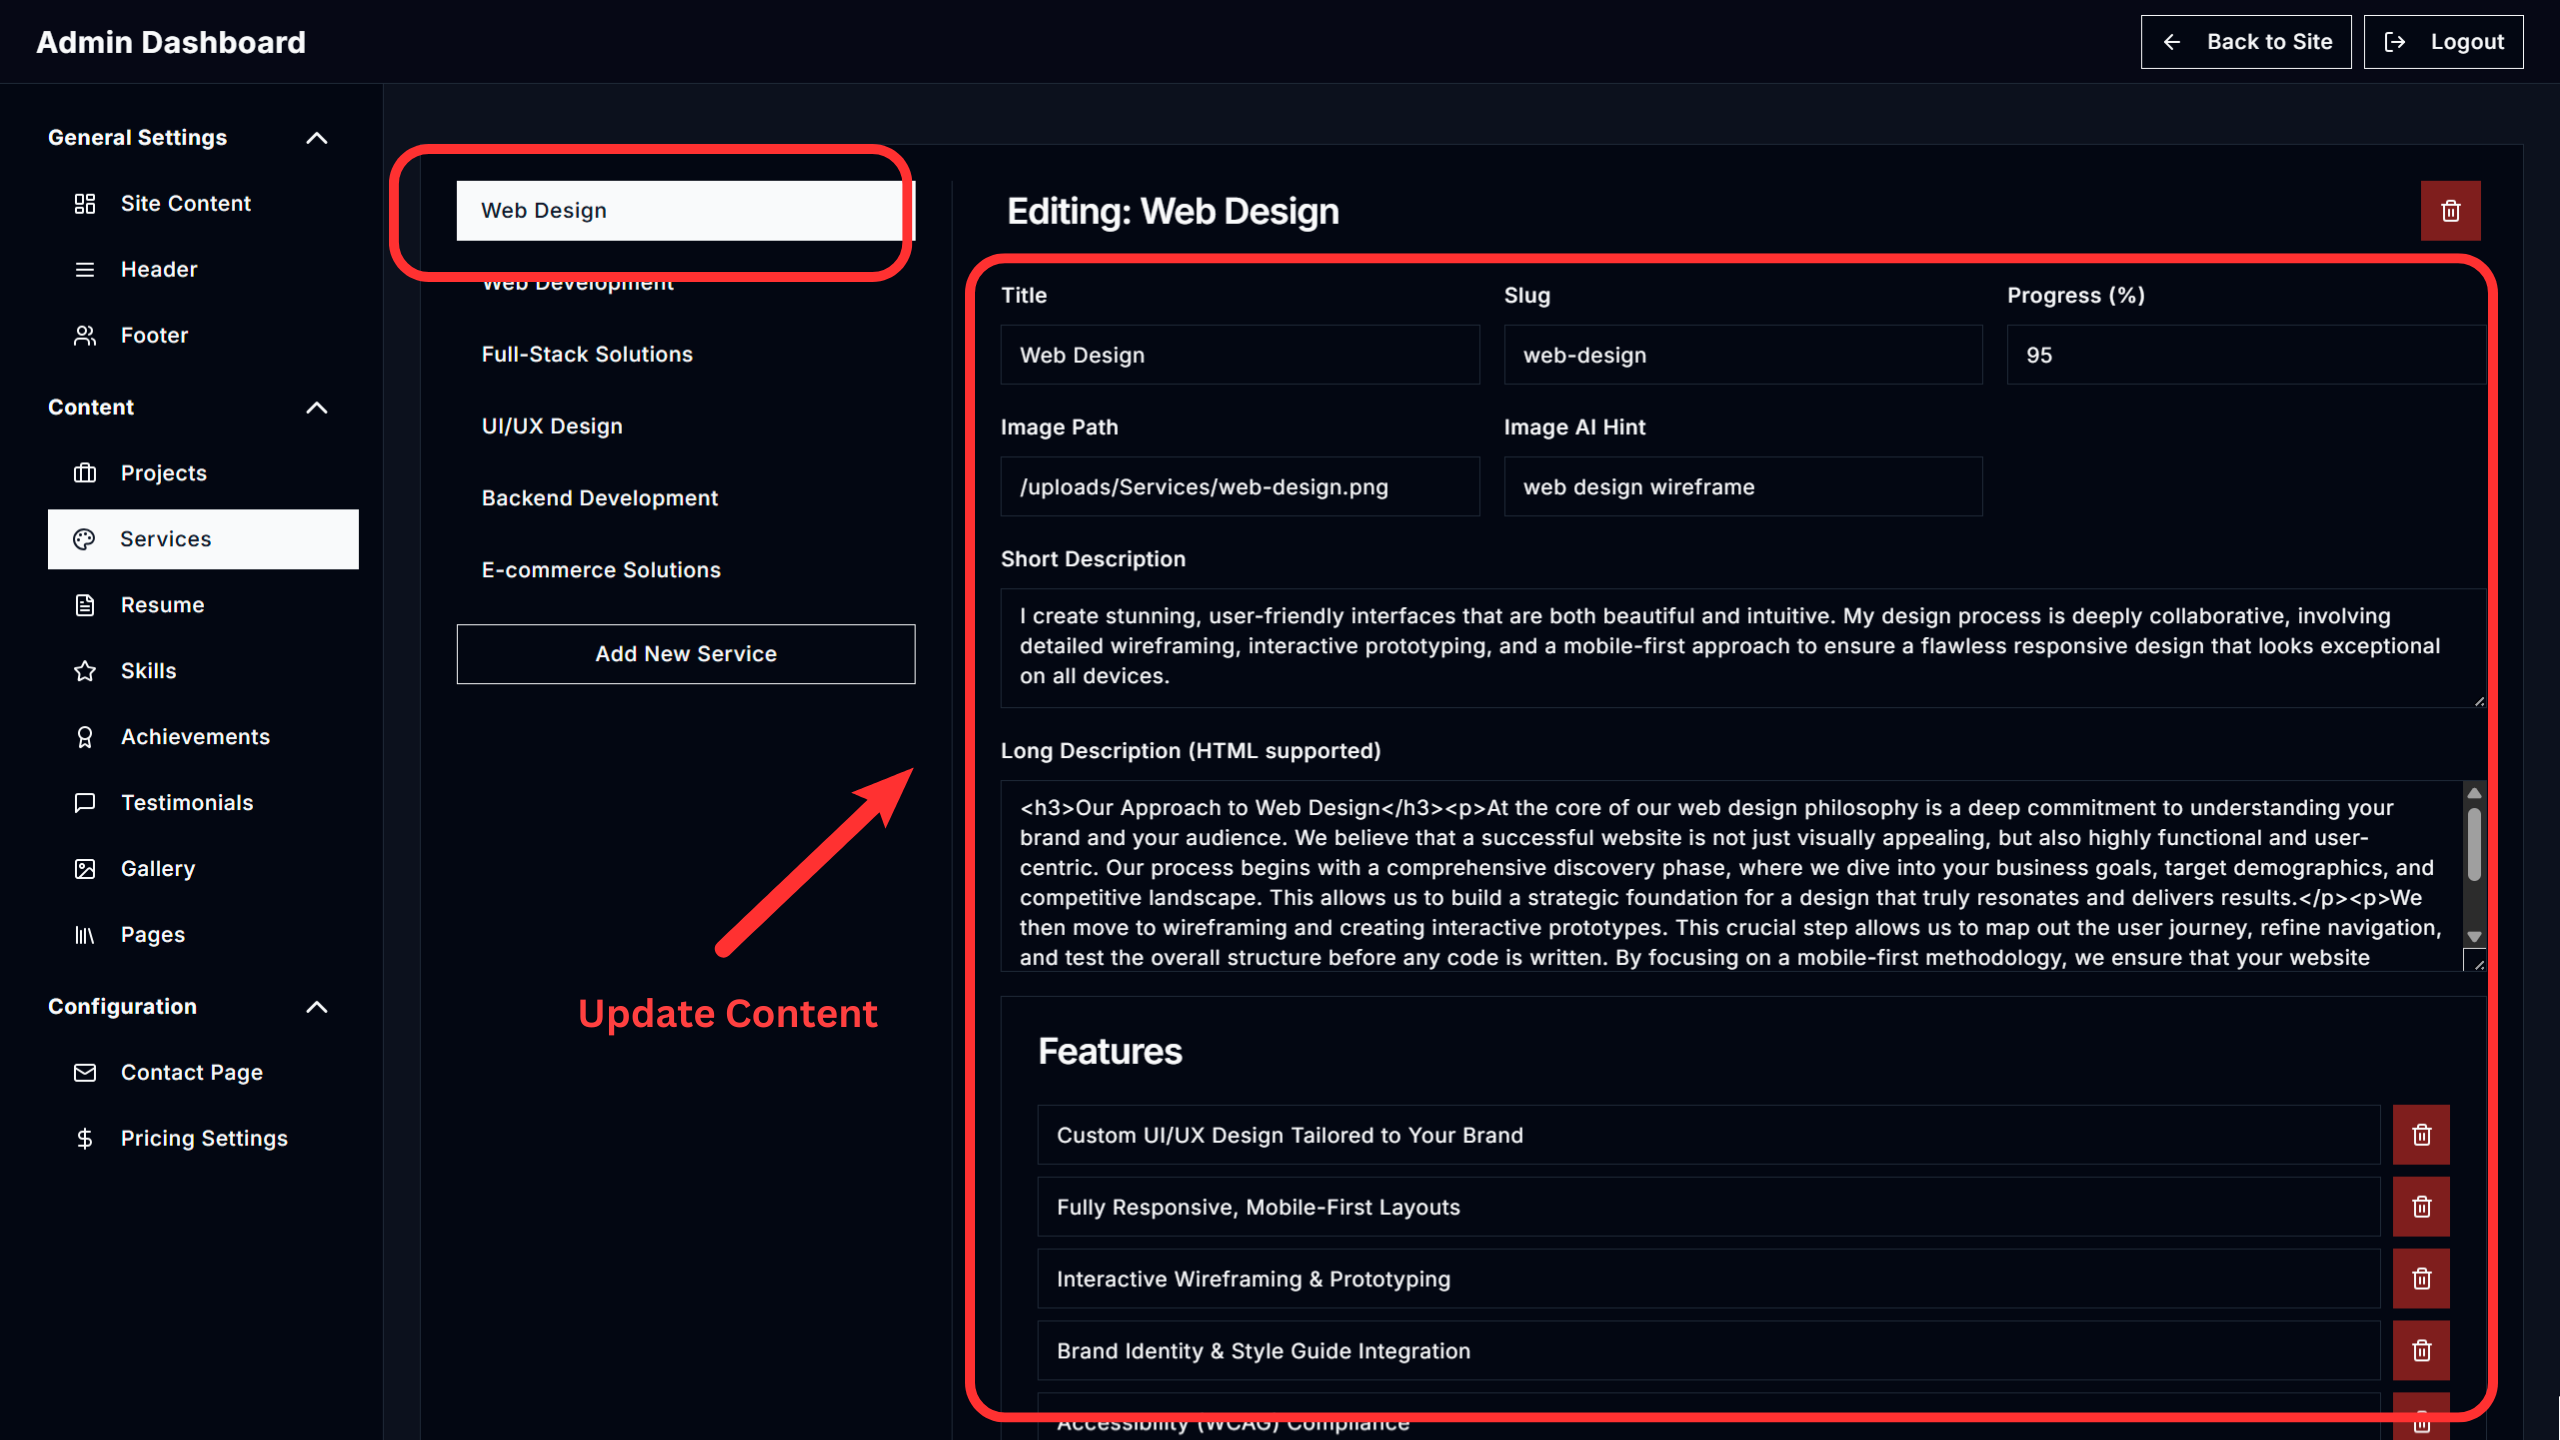2560x1440 pixels.
Task: Collapse the Configuration section
Action: coord(316,1007)
